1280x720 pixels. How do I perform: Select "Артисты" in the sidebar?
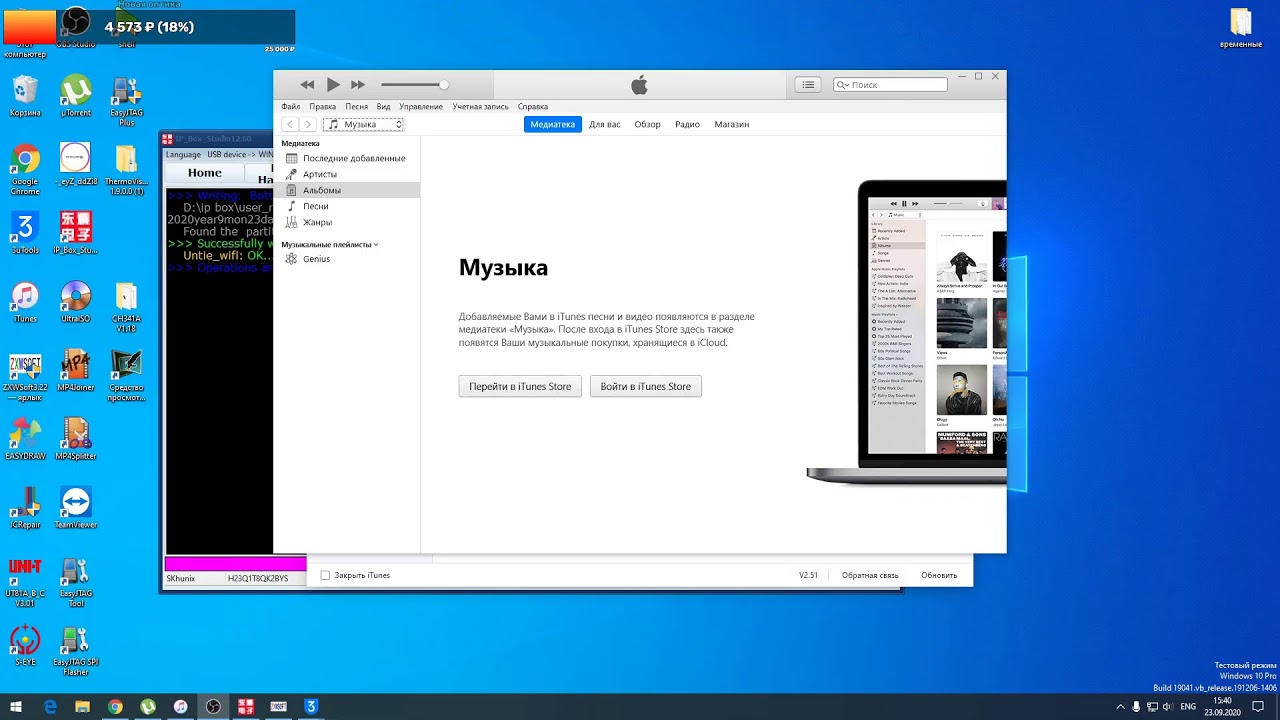tap(347, 174)
